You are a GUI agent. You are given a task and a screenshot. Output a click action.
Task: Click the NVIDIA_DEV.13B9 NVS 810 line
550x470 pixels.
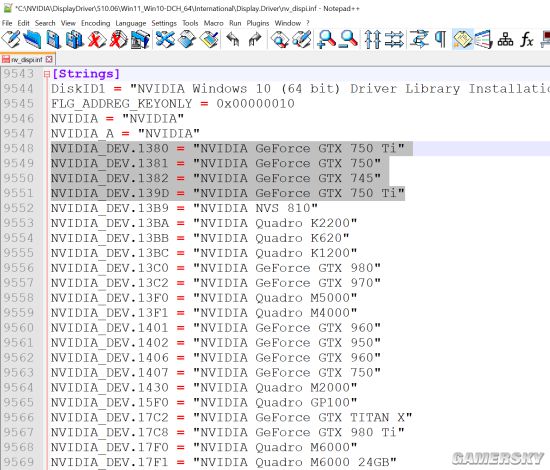point(184,208)
